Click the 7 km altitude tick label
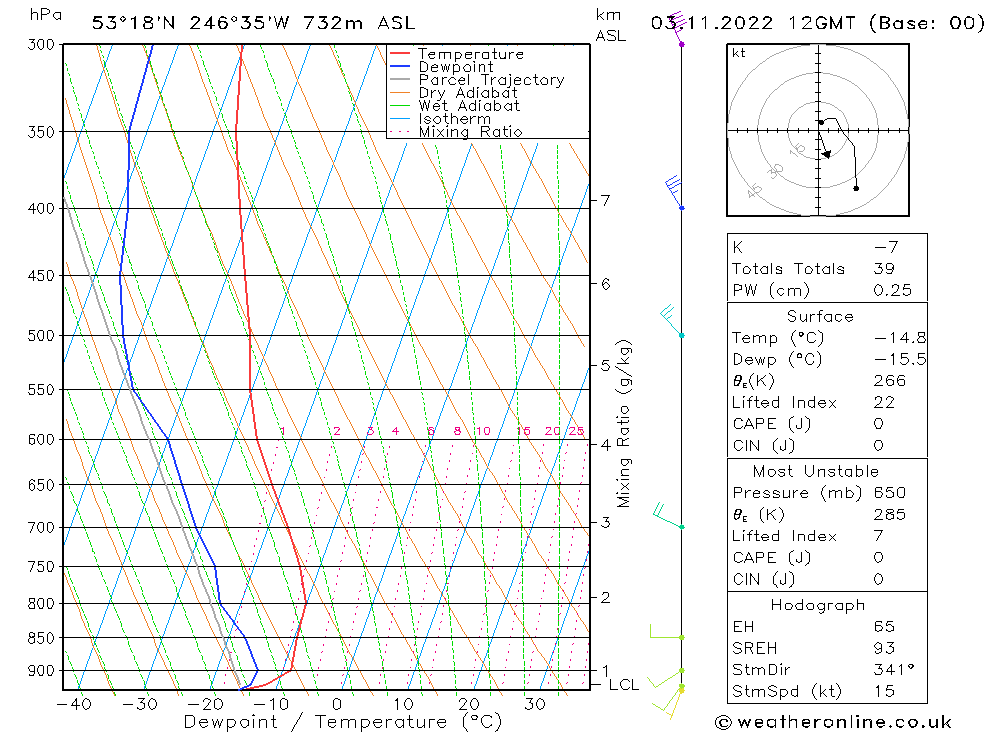 coord(605,200)
